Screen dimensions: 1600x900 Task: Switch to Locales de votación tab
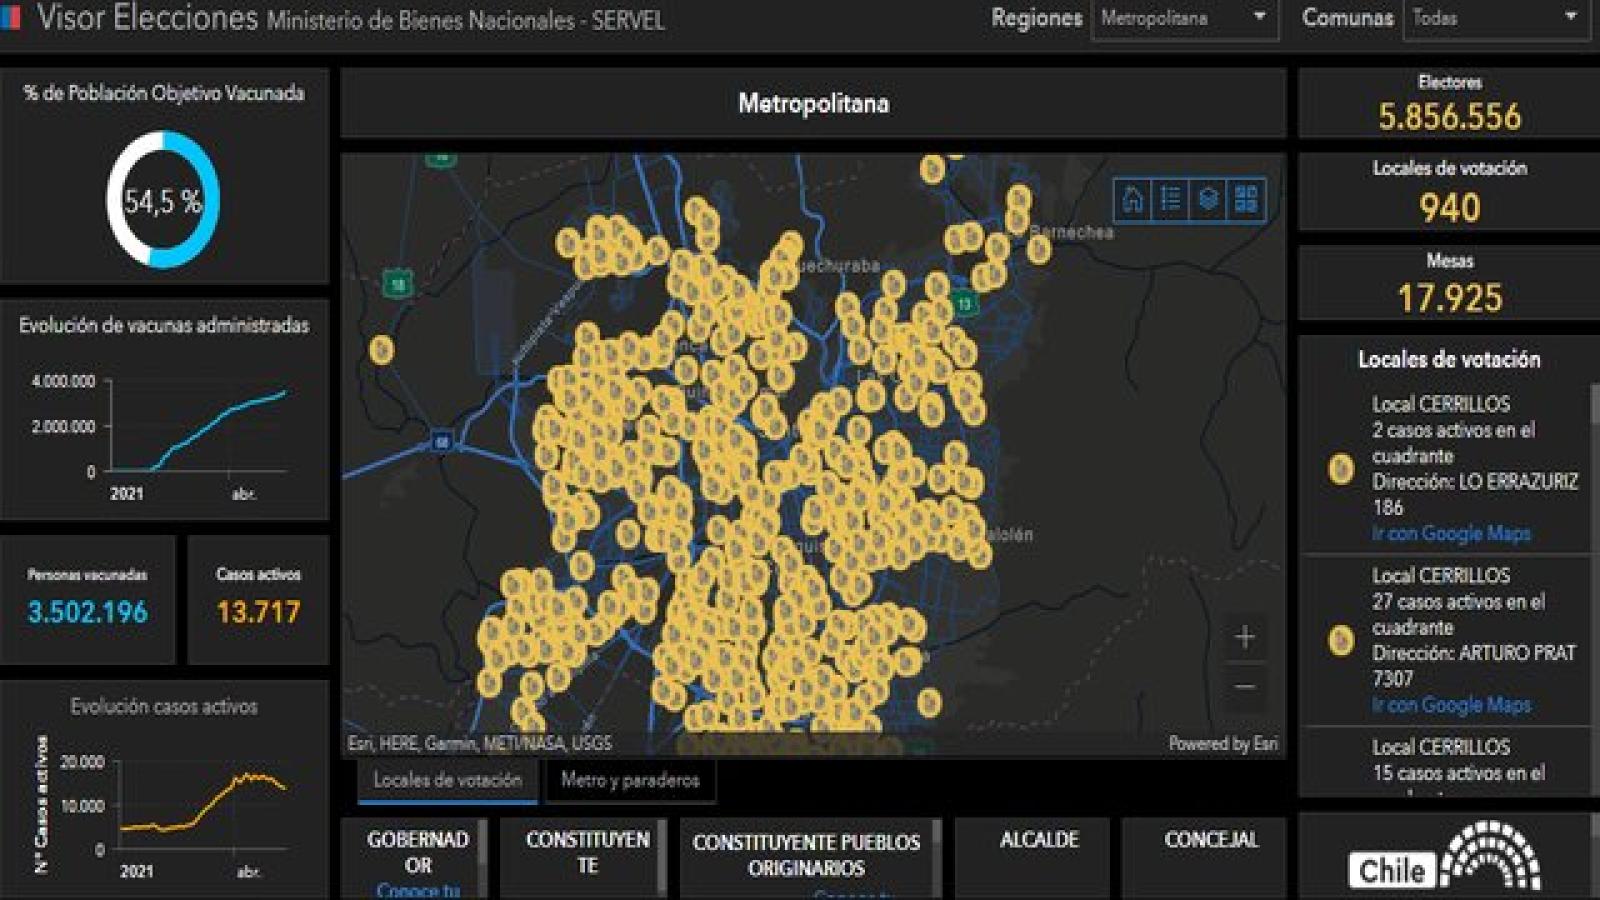point(447,780)
